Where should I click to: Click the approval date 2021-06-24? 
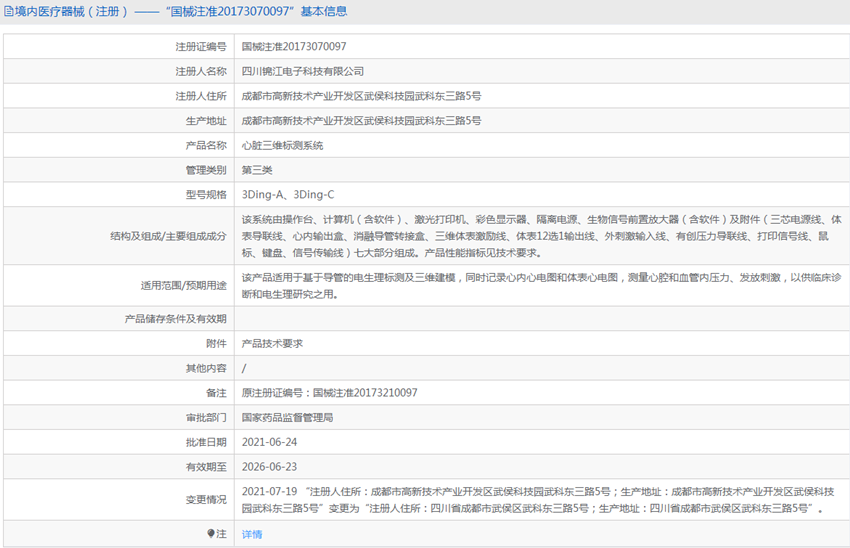coord(269,442)
